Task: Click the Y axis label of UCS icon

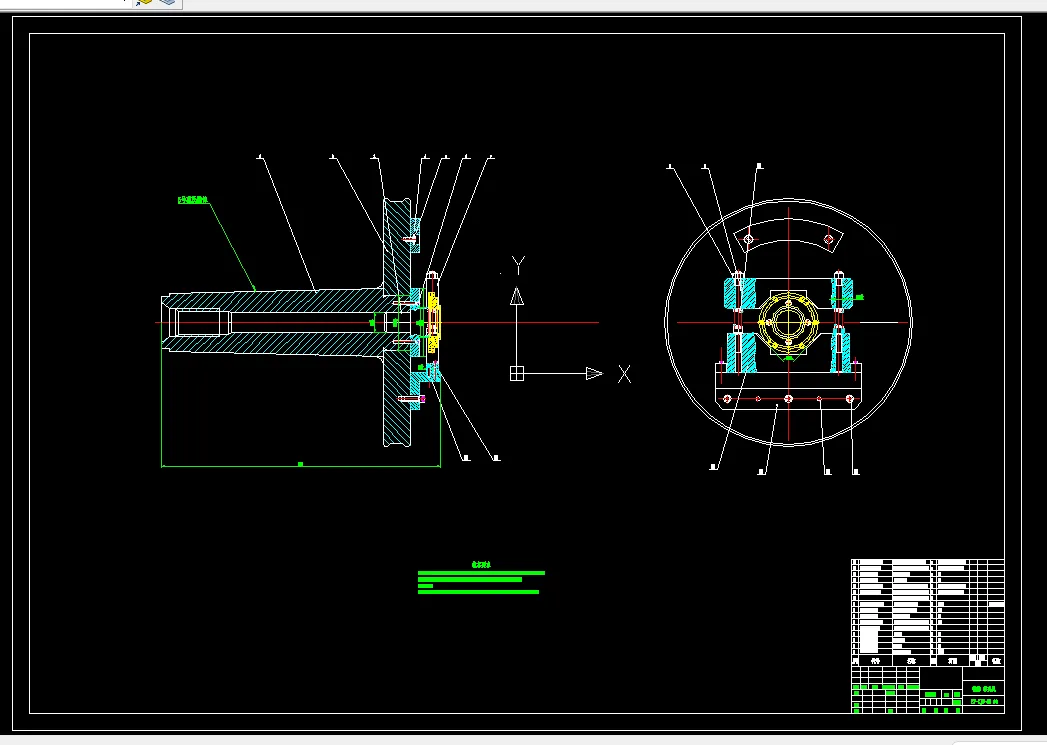Action: tap(518, 265)
